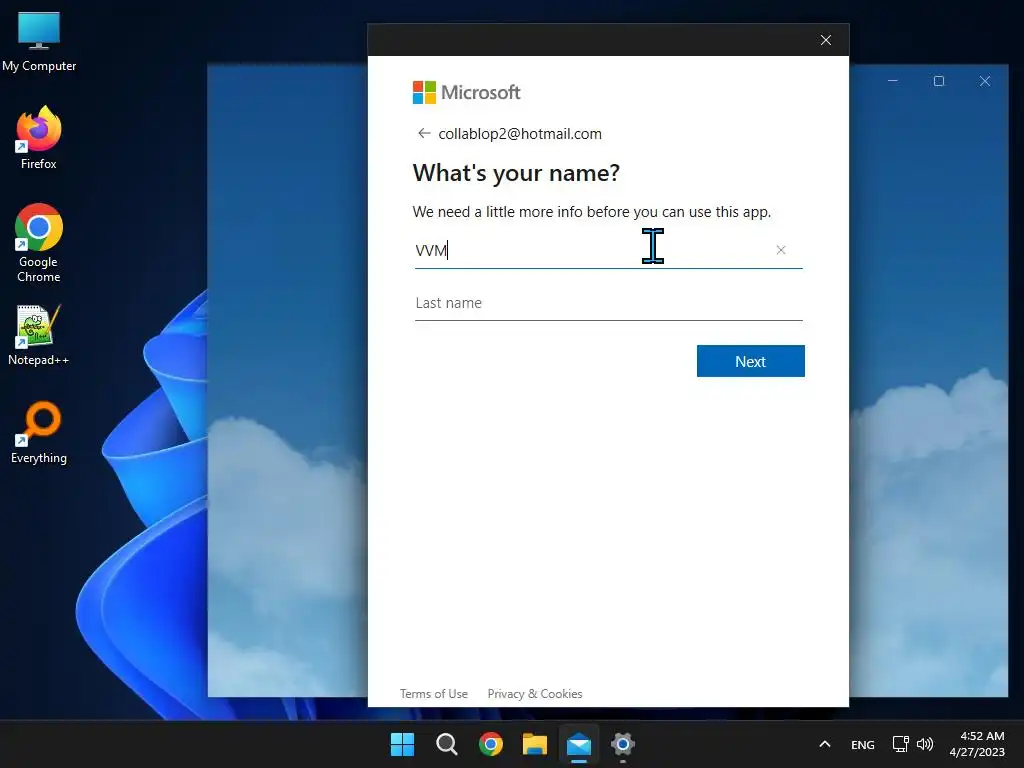Open Privacy & Cookies link
Screen dimensions: 1024x768
coord(535,694)
